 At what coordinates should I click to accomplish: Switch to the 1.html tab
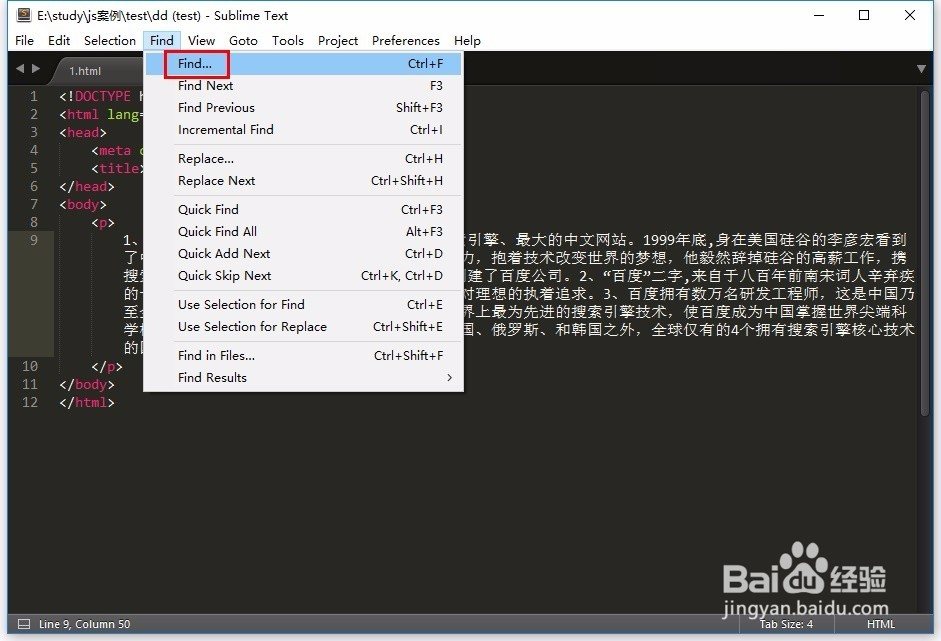point(85,71)
